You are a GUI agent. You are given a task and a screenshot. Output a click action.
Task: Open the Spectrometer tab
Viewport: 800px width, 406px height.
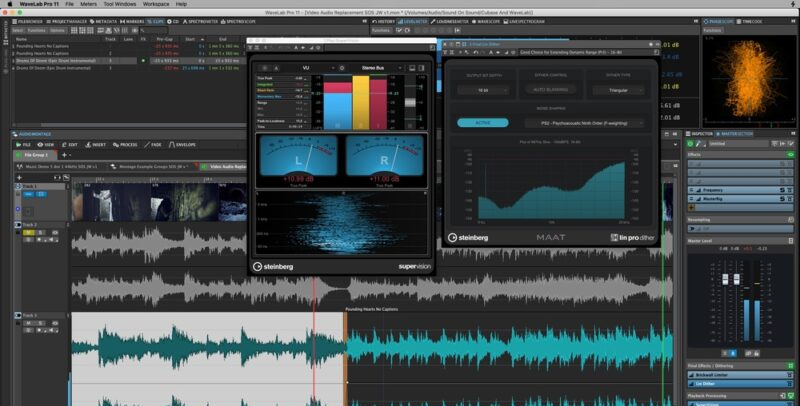point(200,21)
